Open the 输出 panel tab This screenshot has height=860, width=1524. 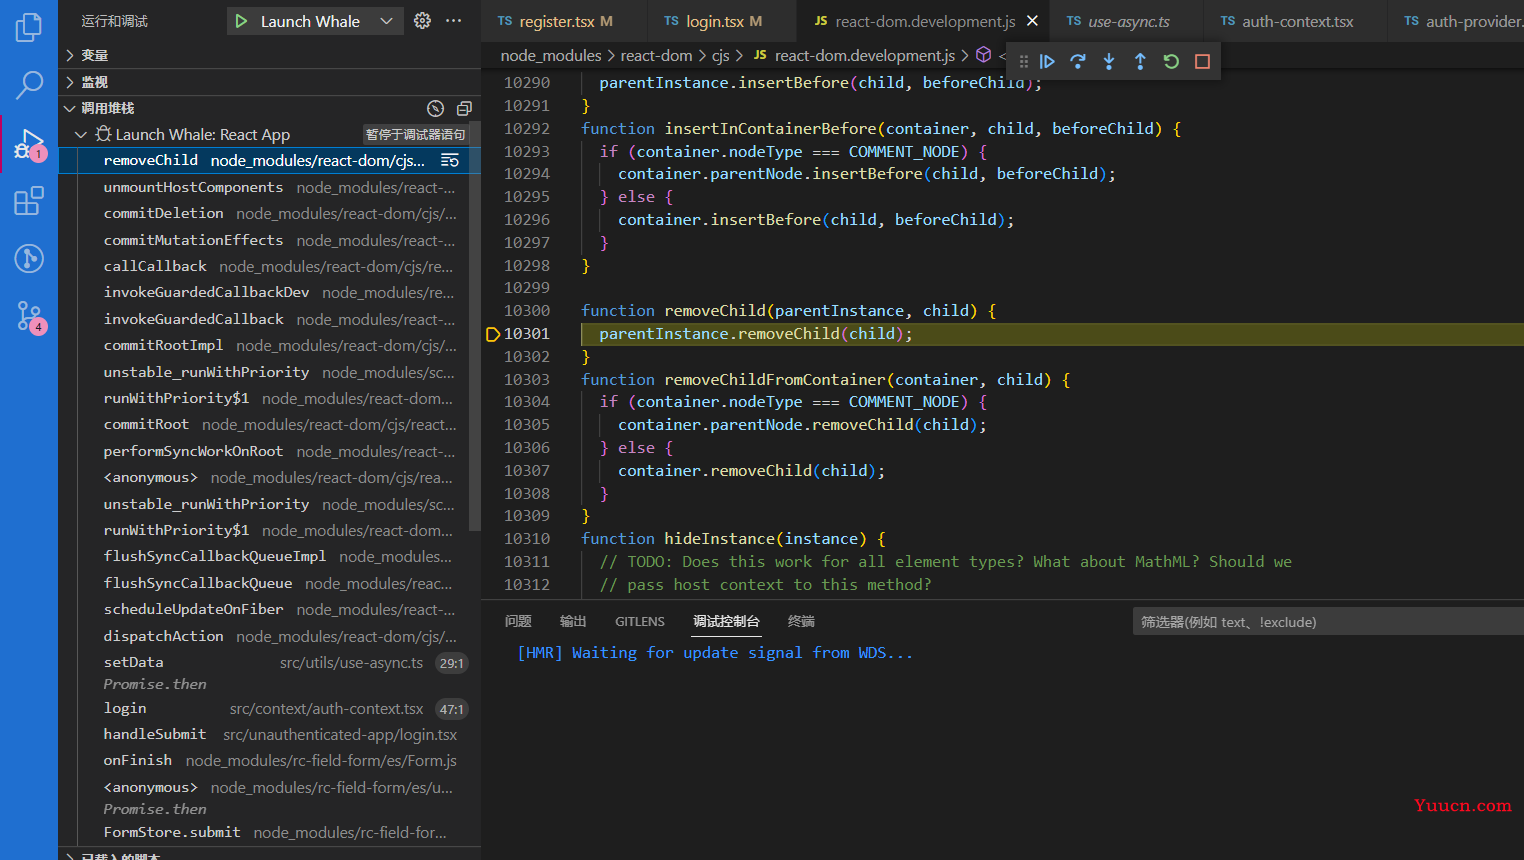click(x=573, y=622)
